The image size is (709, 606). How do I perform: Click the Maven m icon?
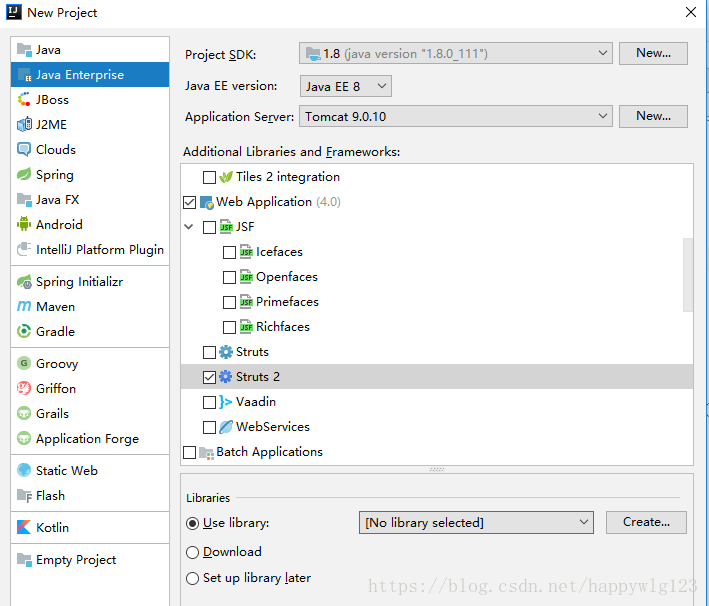pos(24,307)
